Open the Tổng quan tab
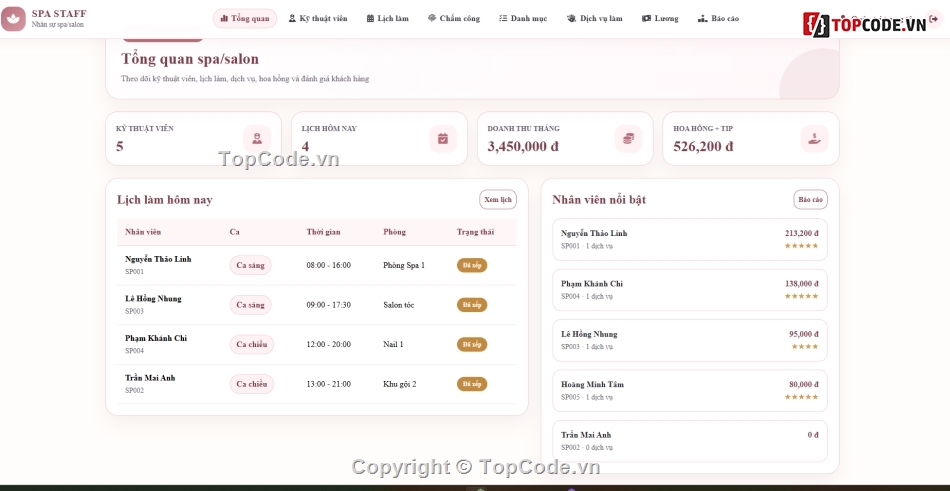950x491 pixels. tap(245, 19)
